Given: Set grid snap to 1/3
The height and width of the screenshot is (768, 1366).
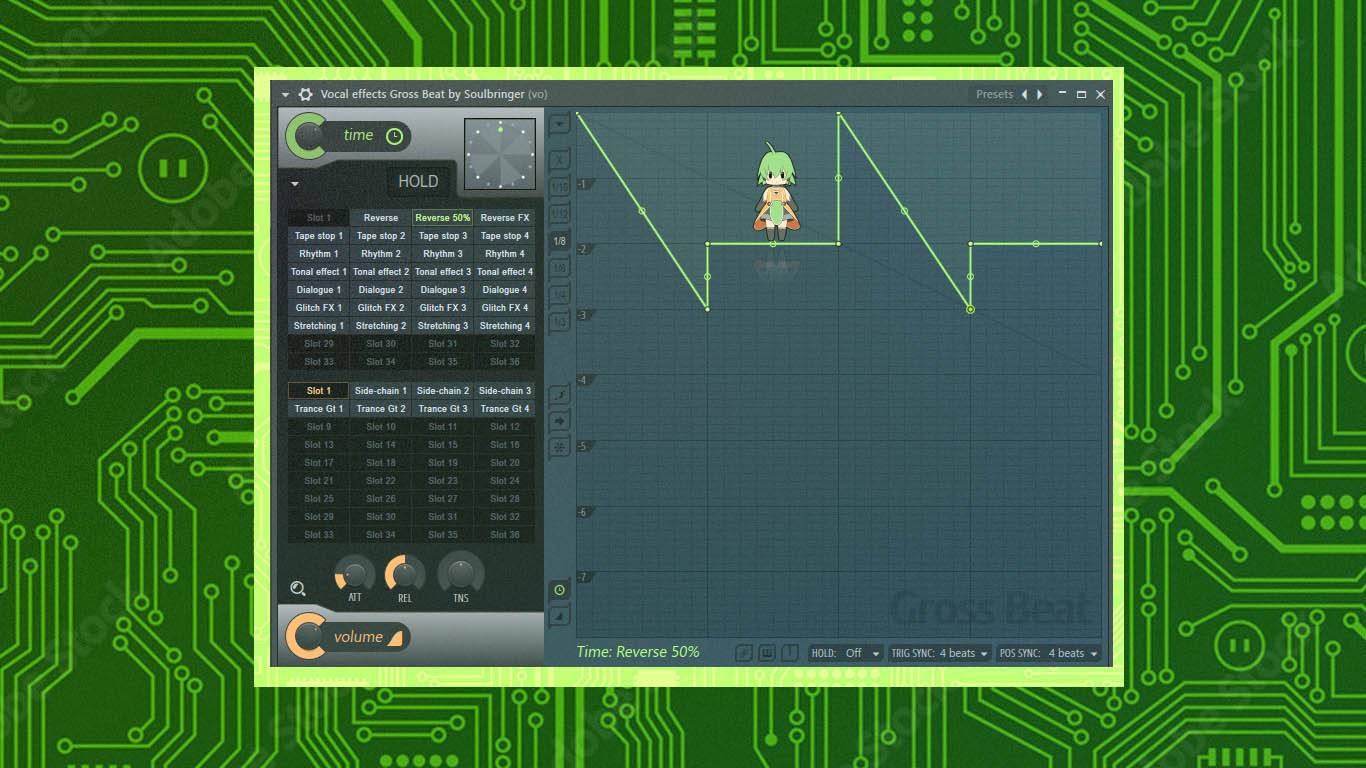Looking at the screenshot, I should pos(559,321).
